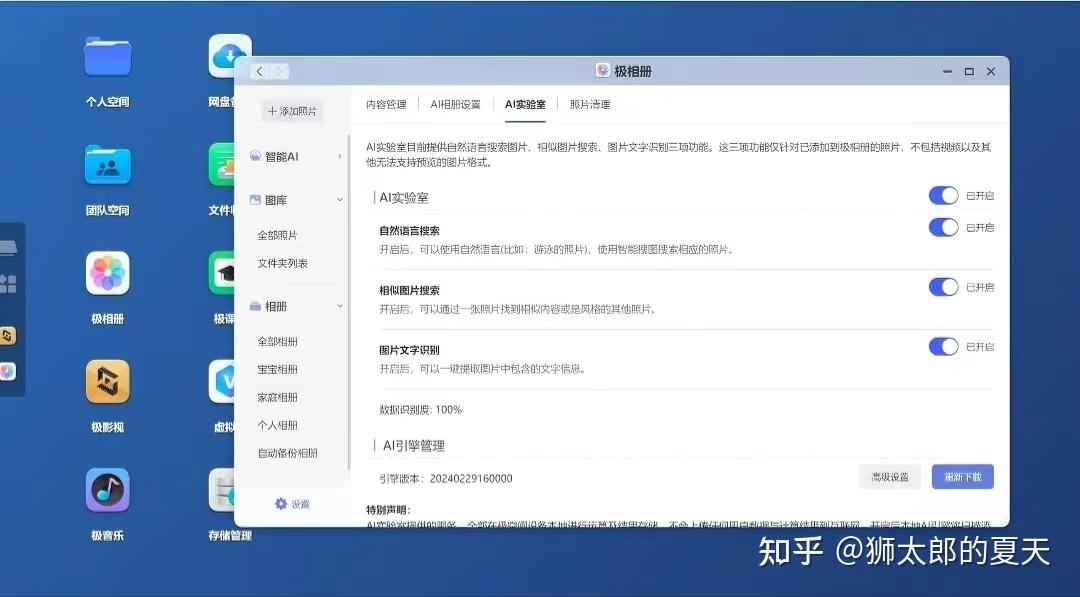Toggle the AI实验室 master switch
Image resolution: width=1080 pixels, height=597 pixels.
(943, 196)
